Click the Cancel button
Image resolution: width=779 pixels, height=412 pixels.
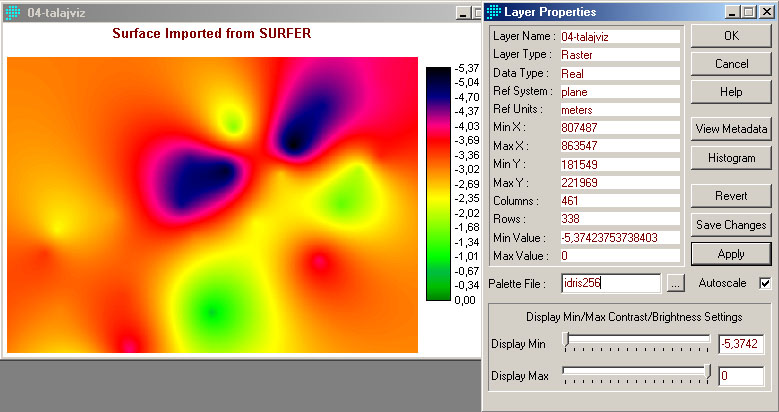[731, 64]
